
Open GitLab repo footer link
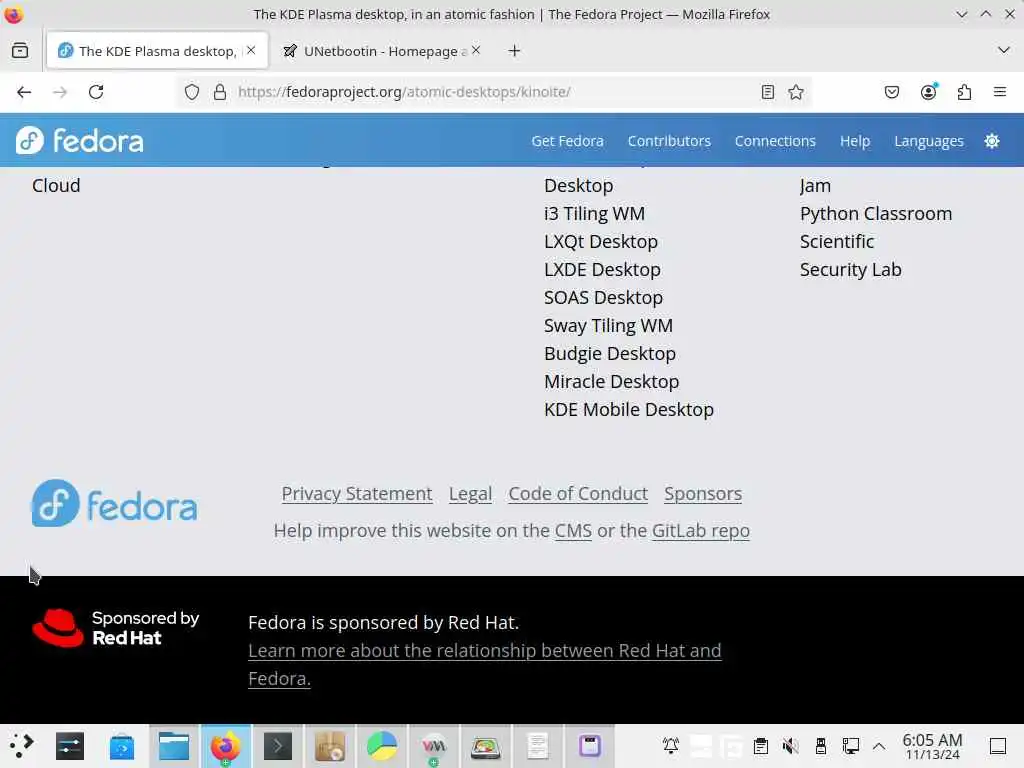click(x=701, y=531)
